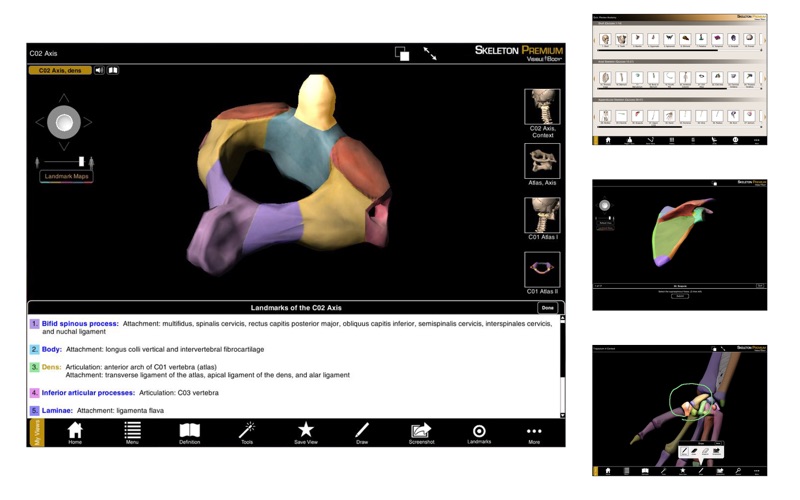Screen dimensions: 800x500
Task: Open the More ellipsis menu
Action: 534,434
